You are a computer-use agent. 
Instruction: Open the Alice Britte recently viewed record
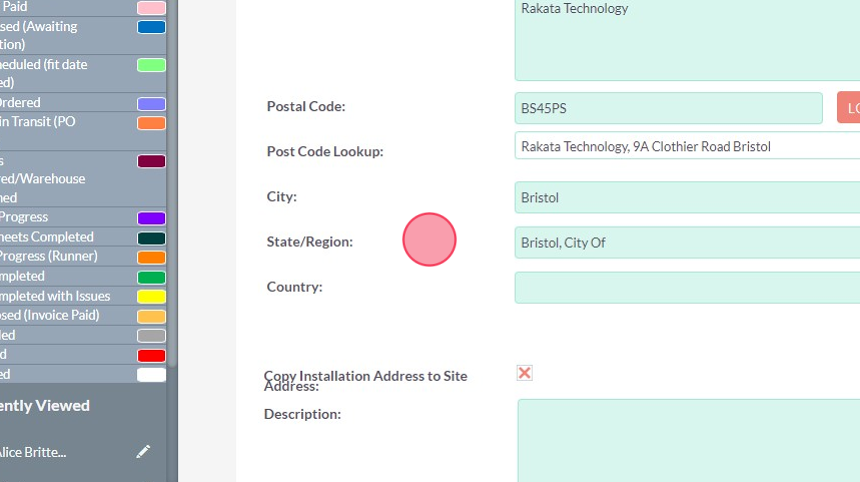point(35,452)
